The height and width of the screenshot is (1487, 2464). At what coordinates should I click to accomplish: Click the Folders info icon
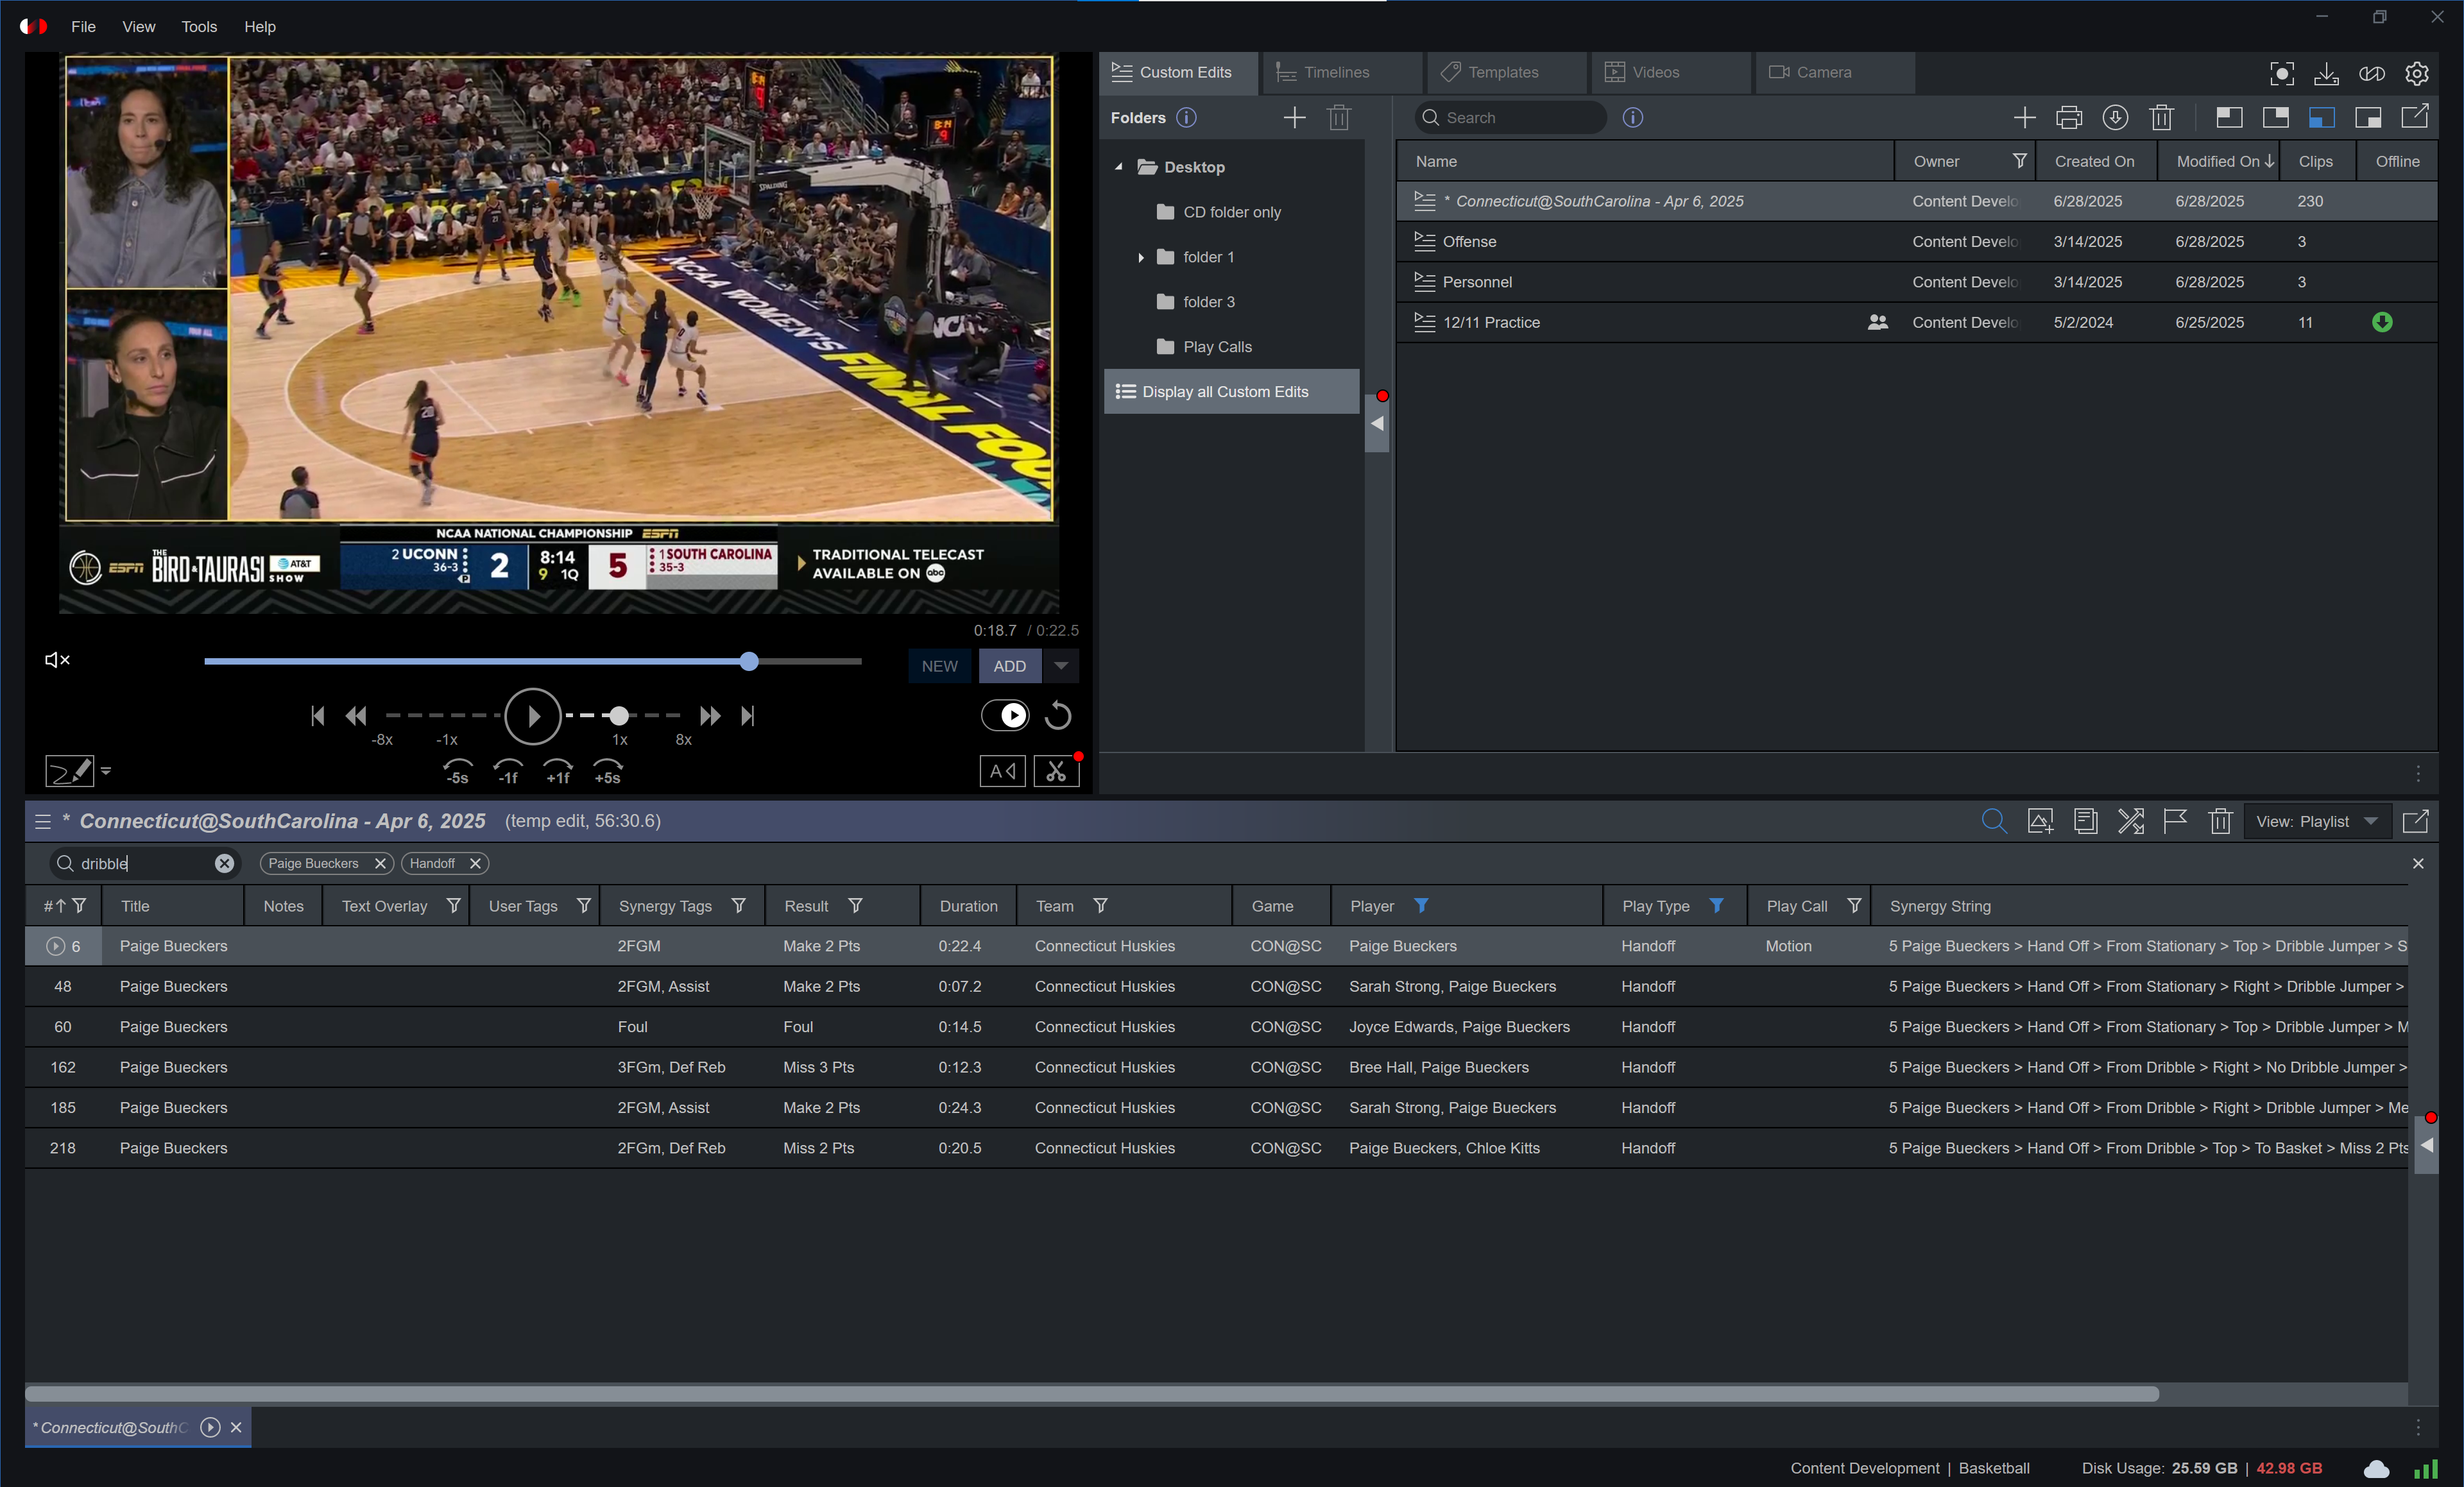tap(1186, 117)
